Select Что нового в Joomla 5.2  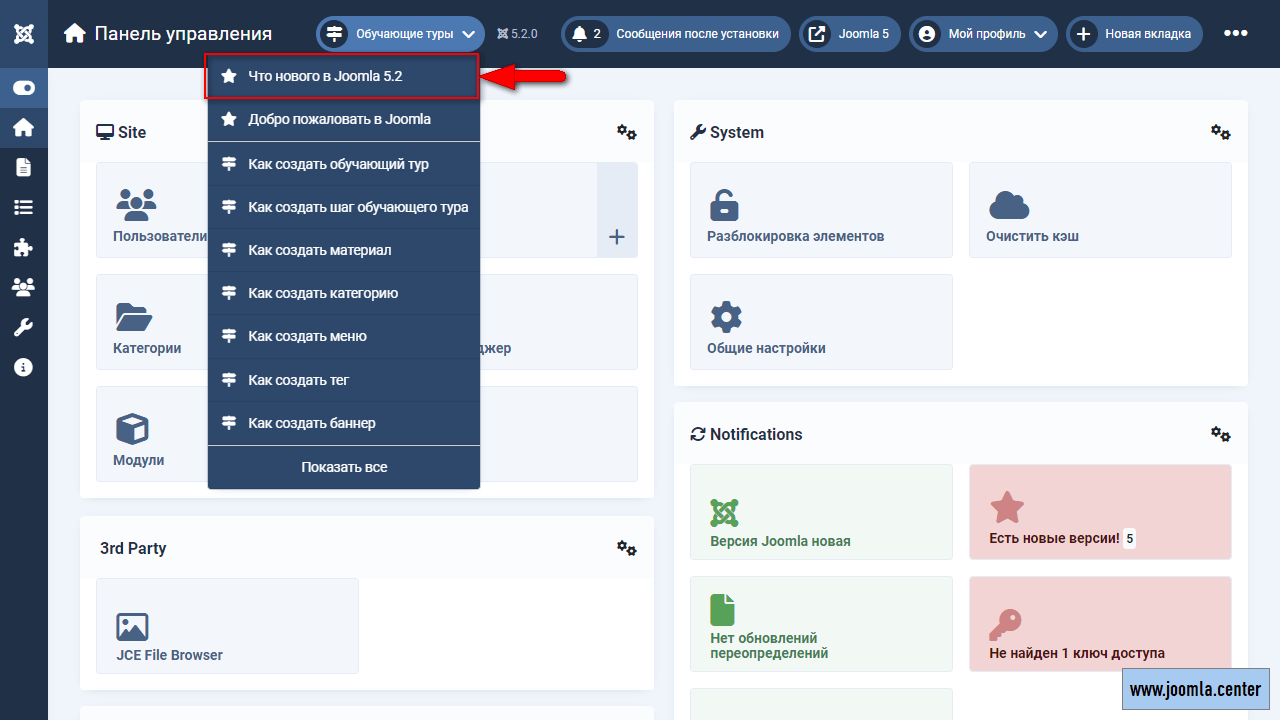coord(343,76)
